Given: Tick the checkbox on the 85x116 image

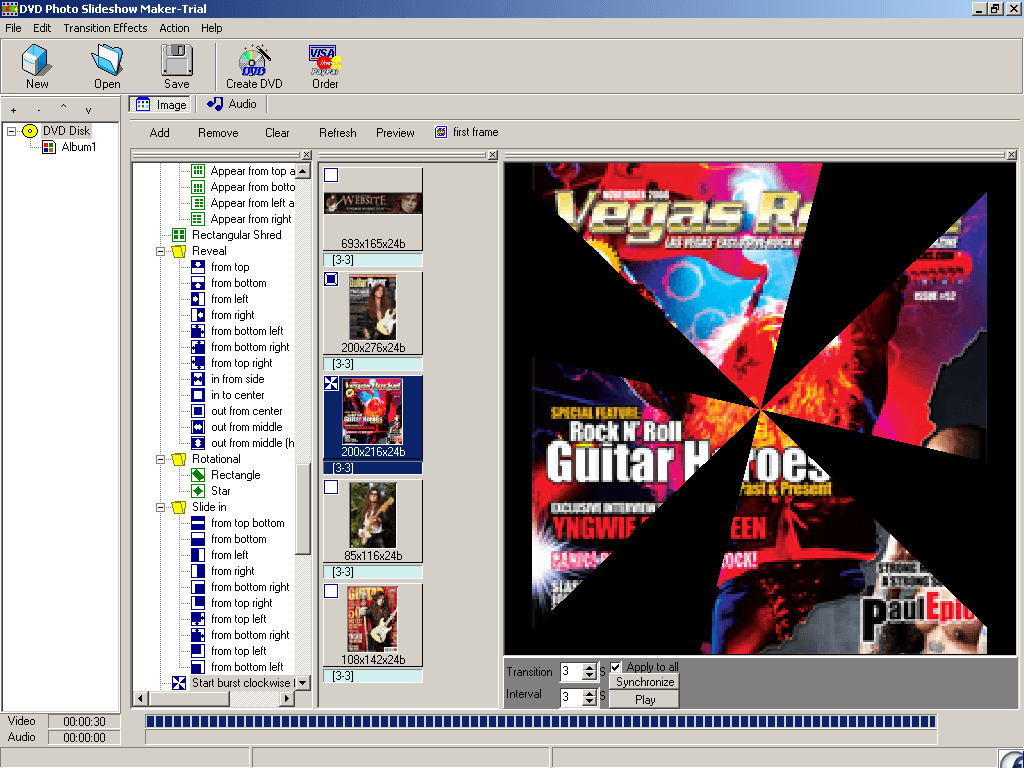Looking at the screenshot, I should point(330,487).
